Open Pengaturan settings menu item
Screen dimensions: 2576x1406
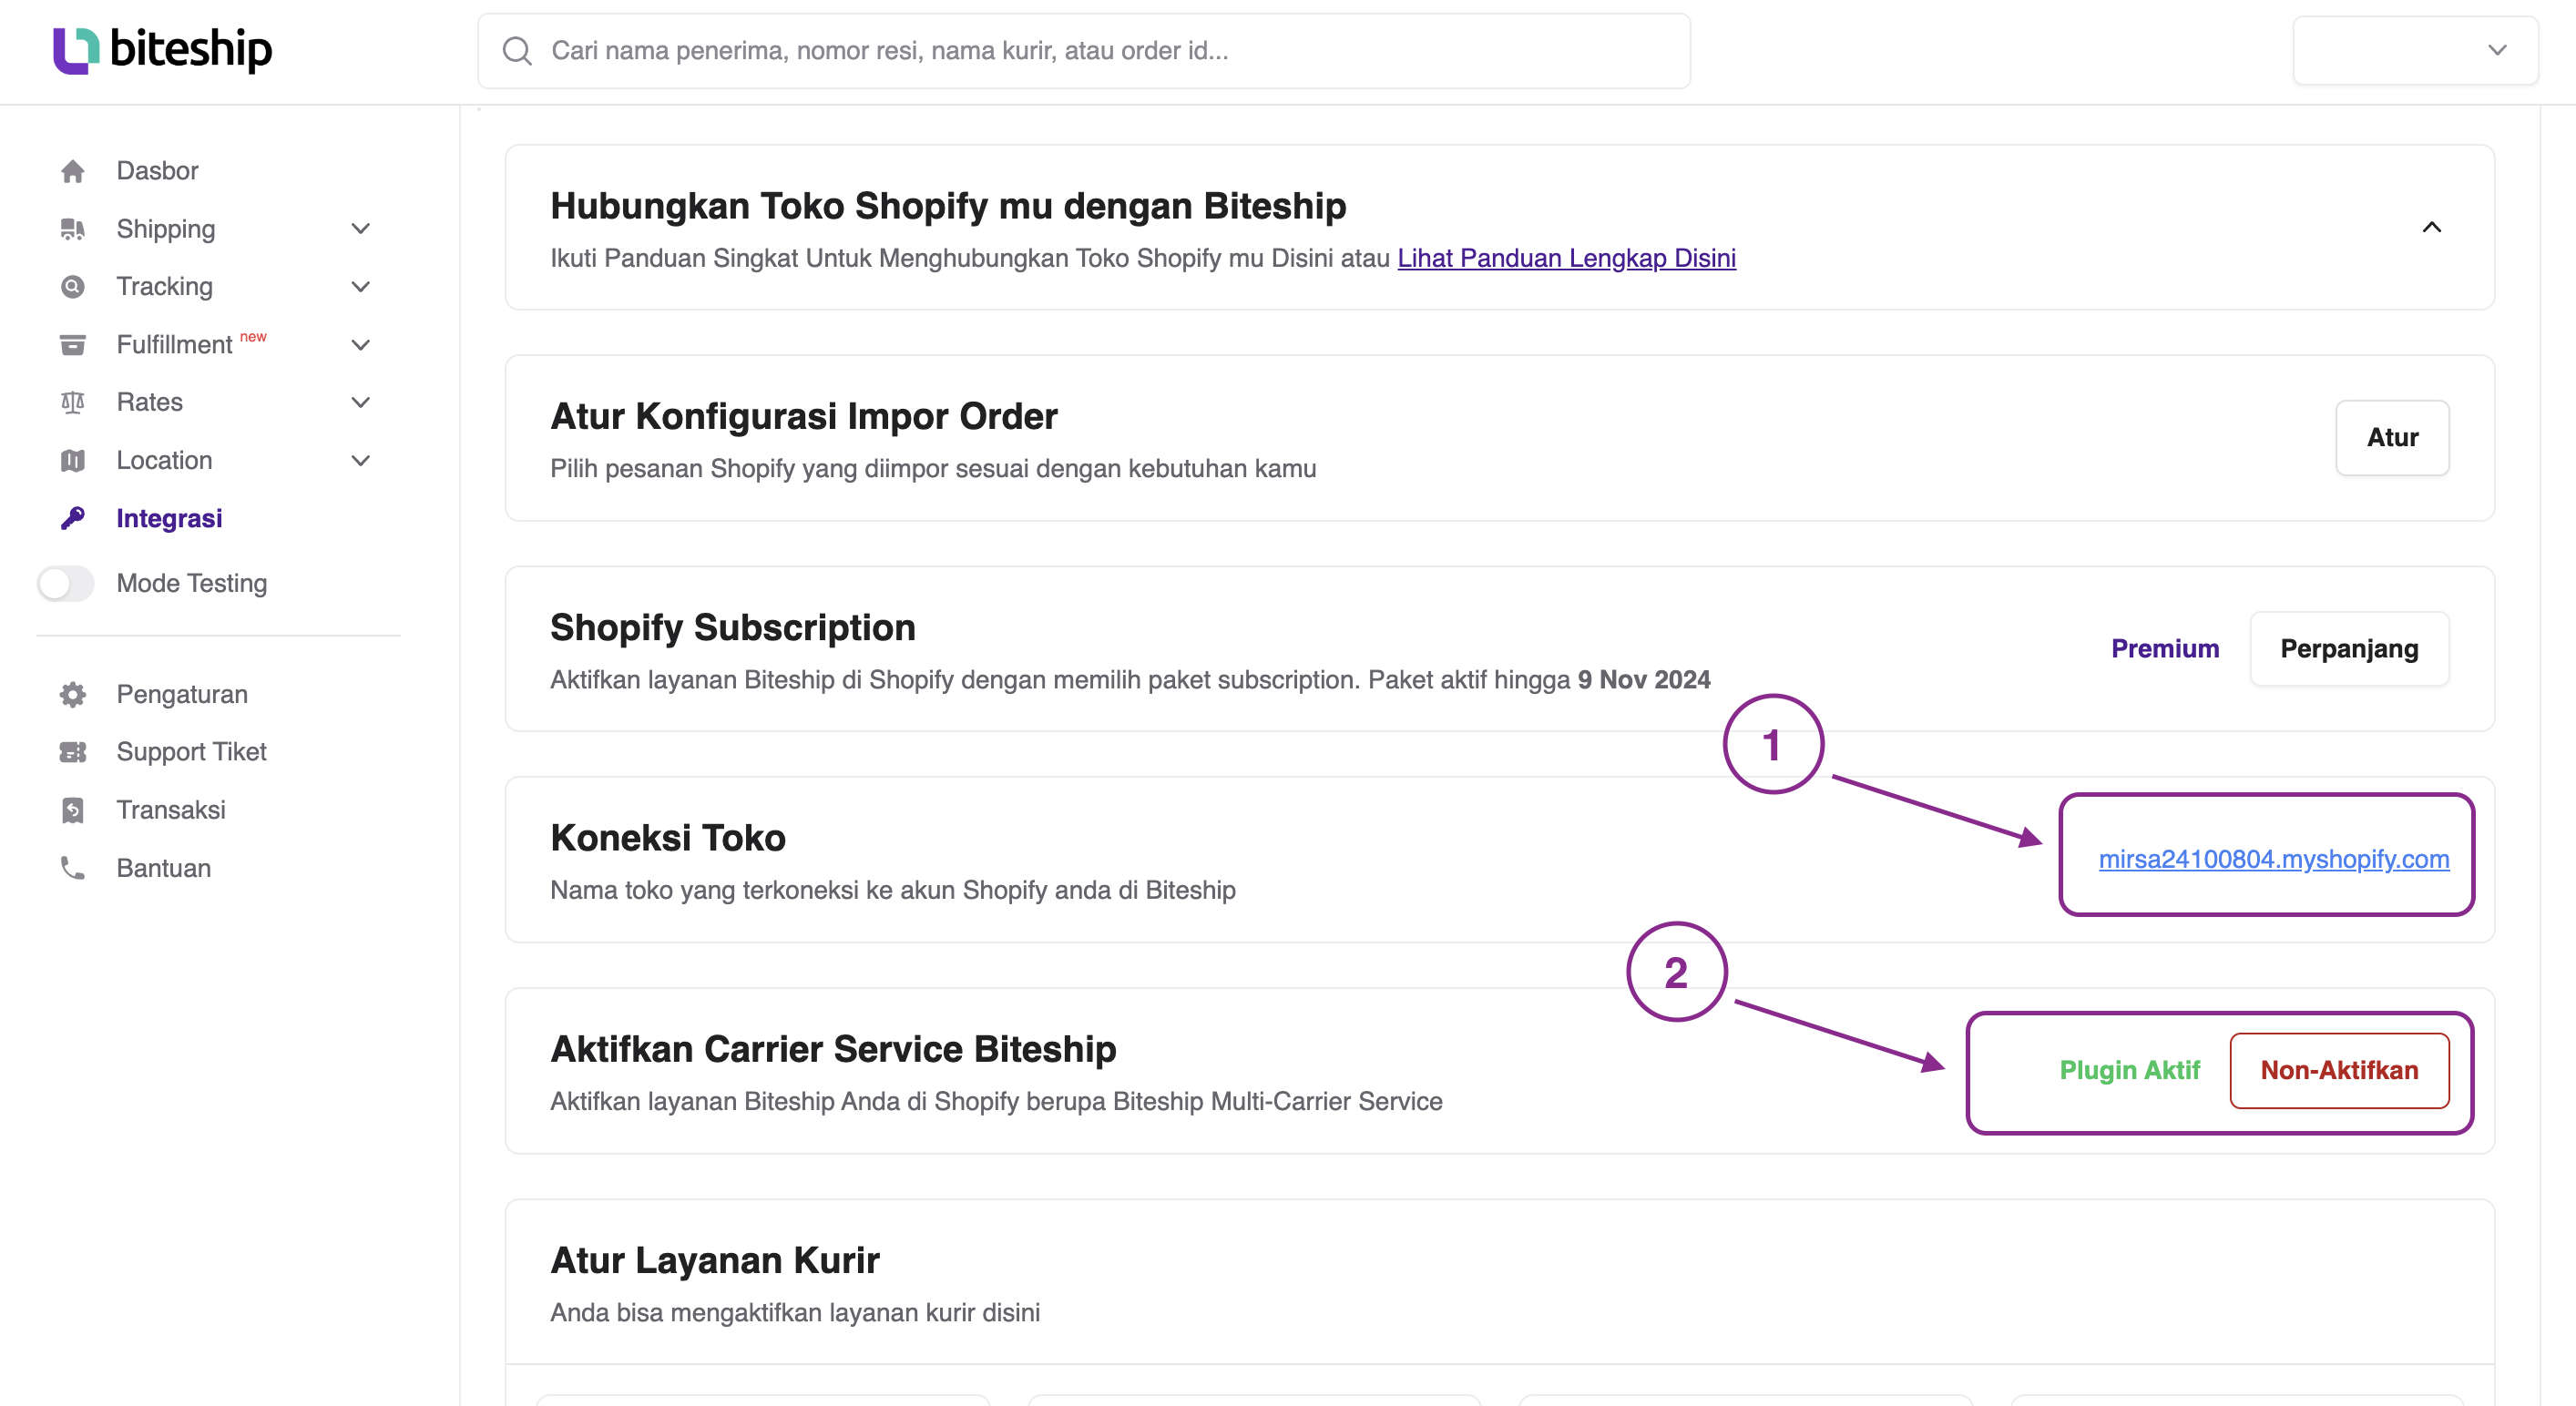click(x=182, y=694)
